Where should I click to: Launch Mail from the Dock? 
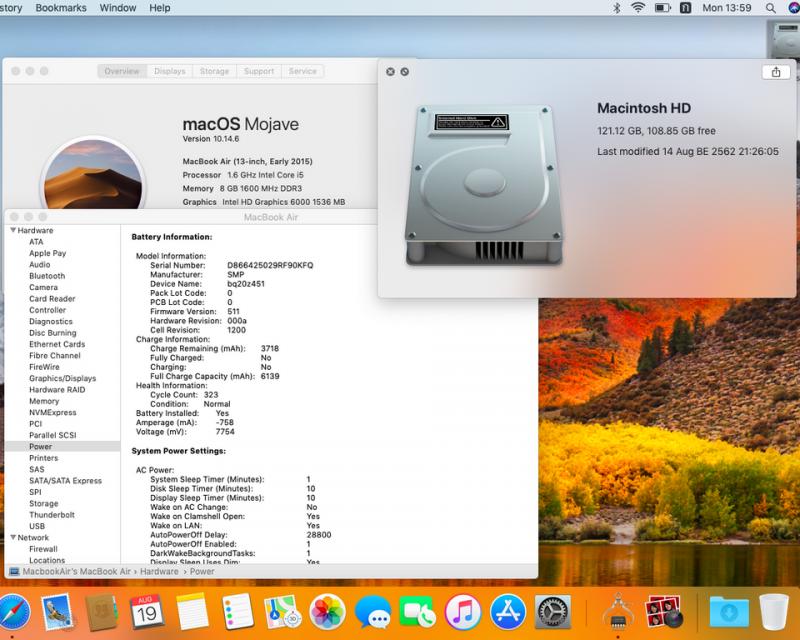(57, 611)
